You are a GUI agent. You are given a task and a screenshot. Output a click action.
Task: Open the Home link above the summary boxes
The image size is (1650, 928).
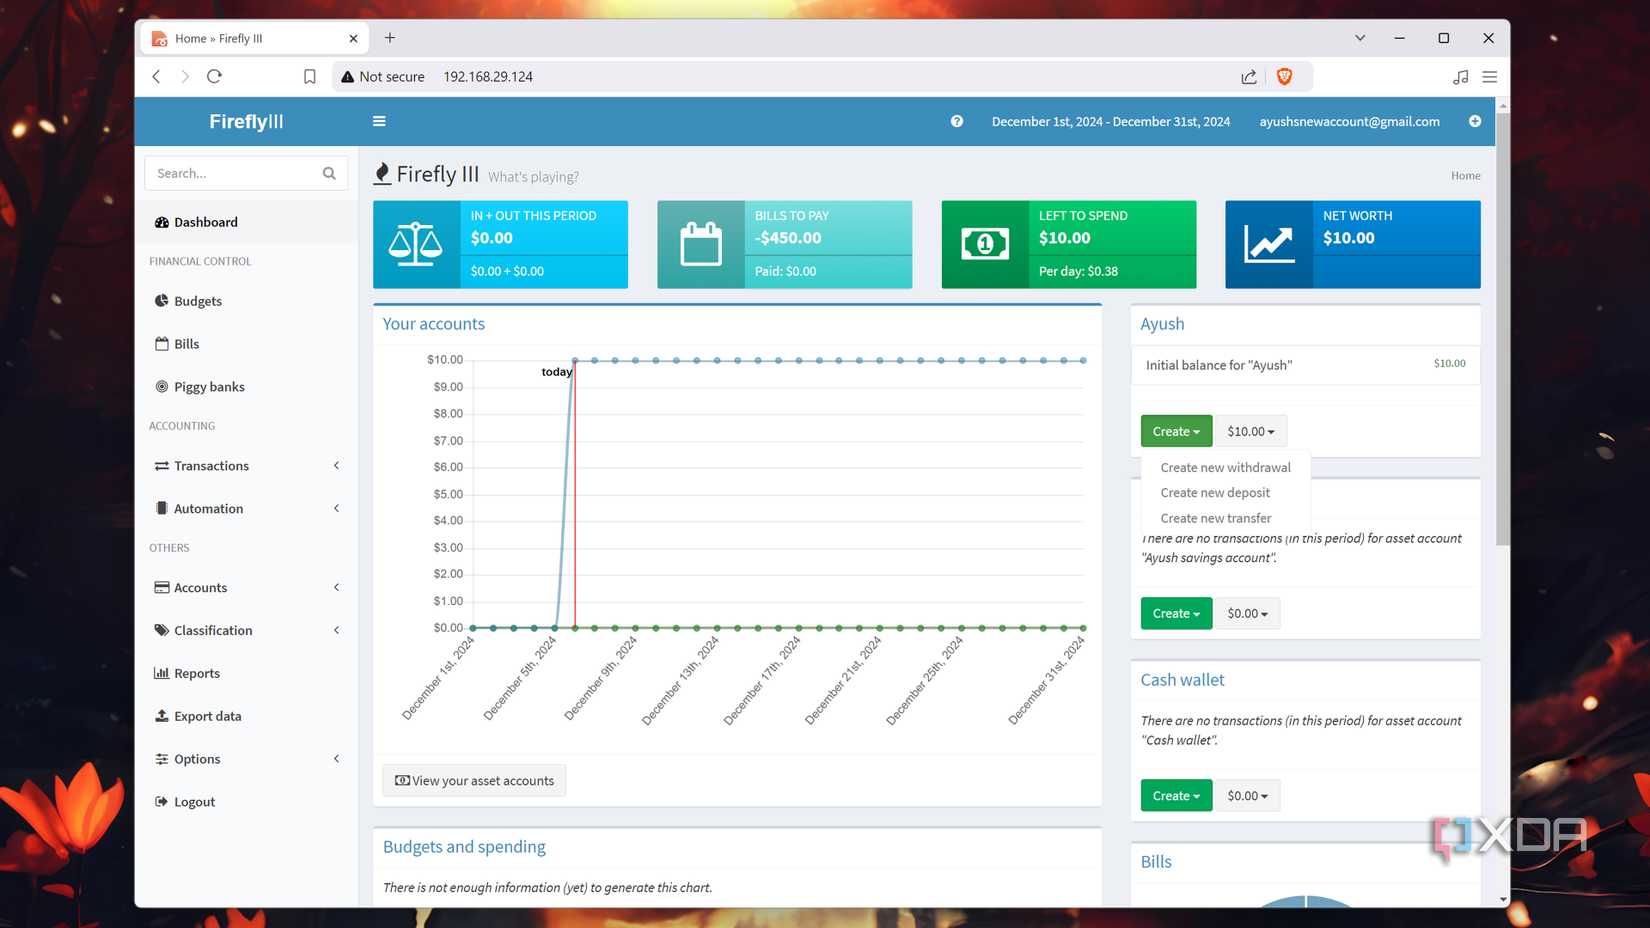(x=1465, y=175)
